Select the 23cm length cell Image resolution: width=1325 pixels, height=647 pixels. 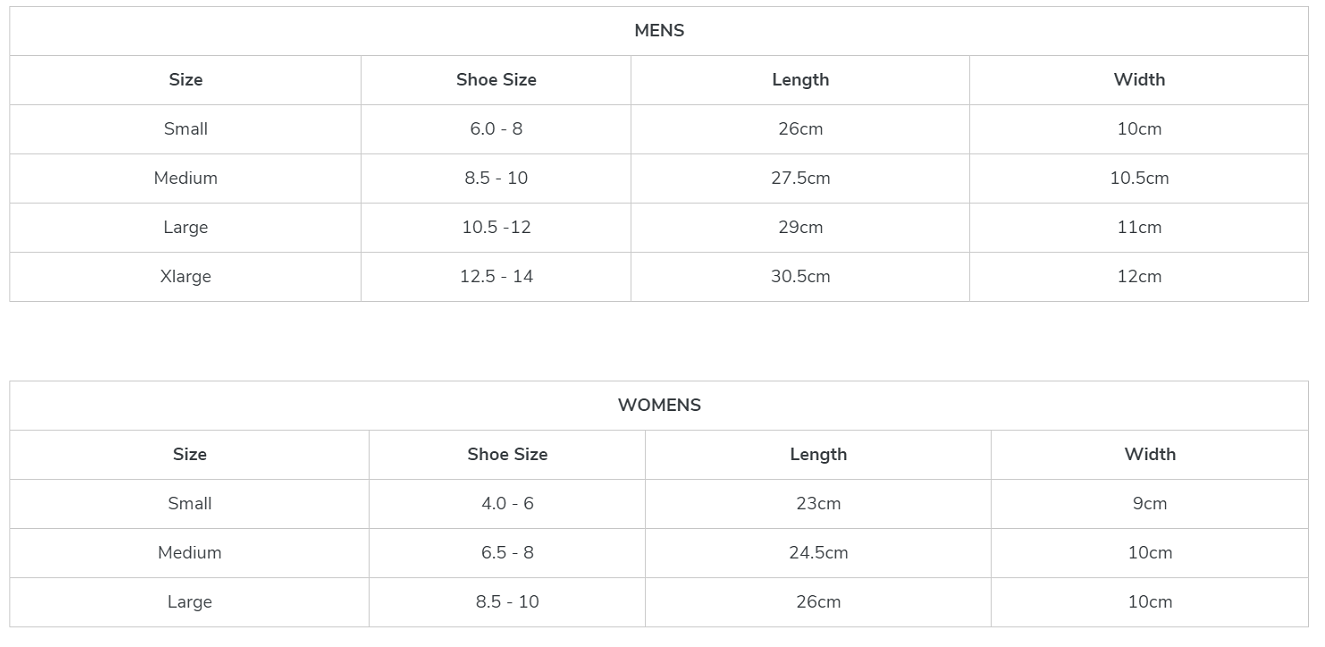tap(818, 504)
